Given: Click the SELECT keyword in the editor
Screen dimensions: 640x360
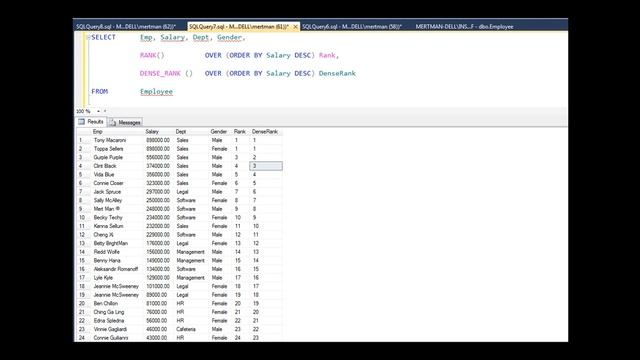Looking at the screenshot, I should coord(103,37).
